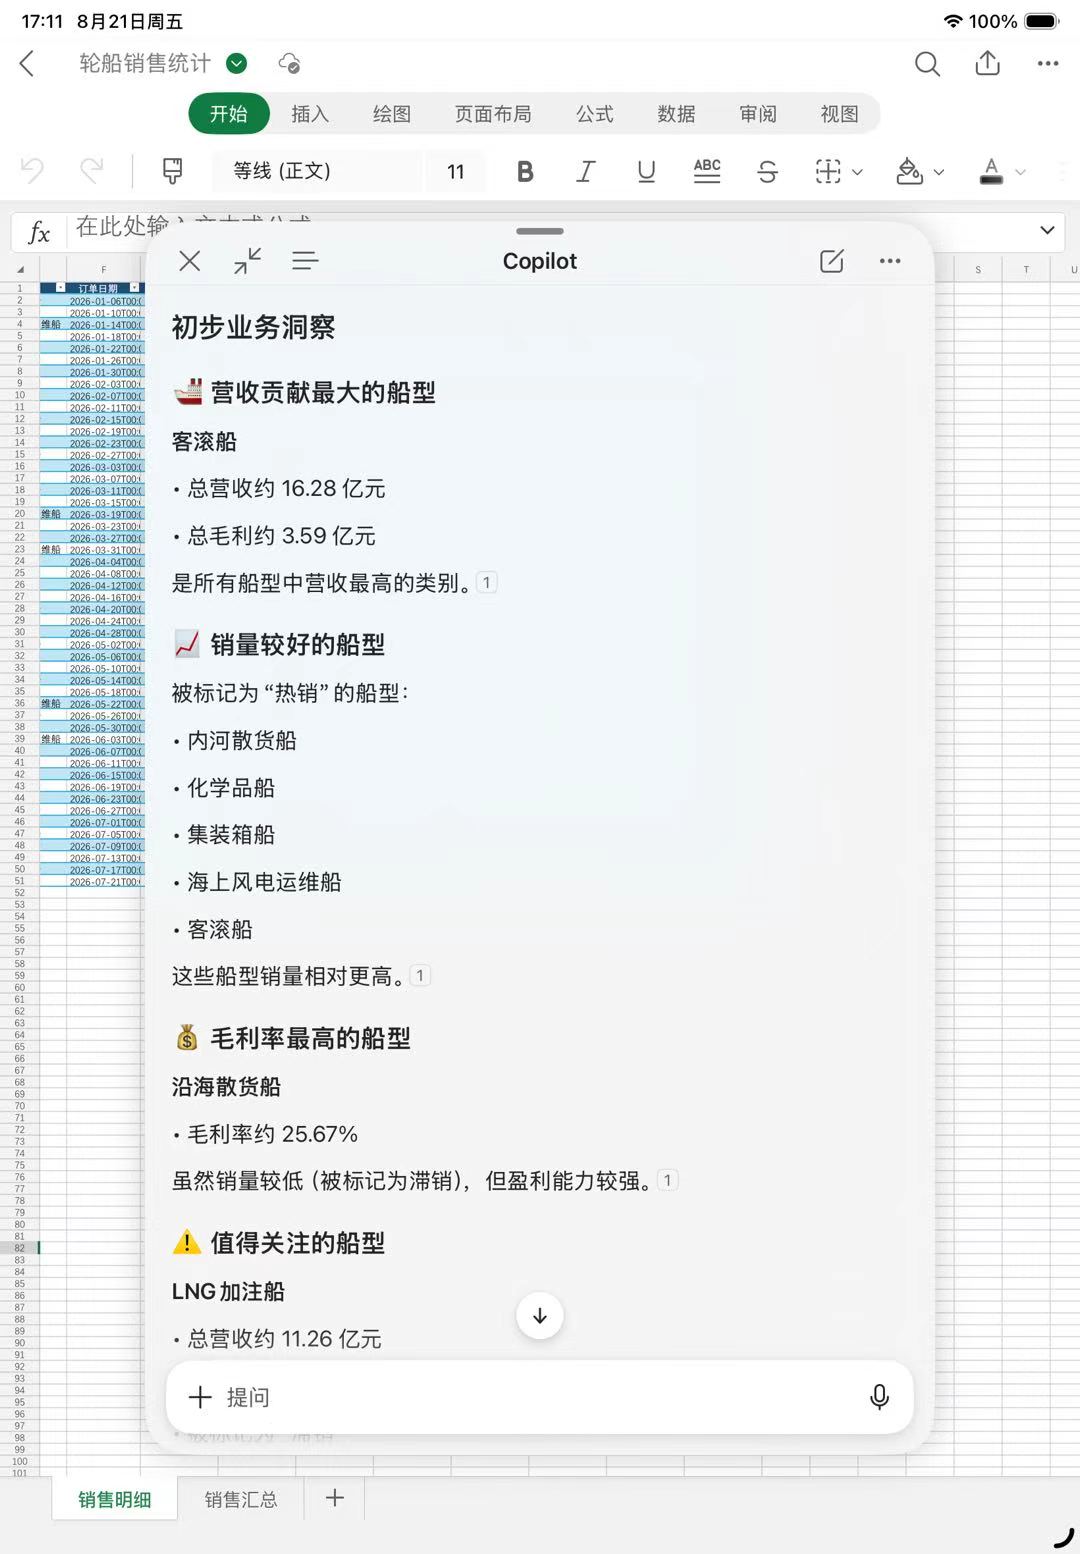Select row 82 header

(x=19, y=1248)
